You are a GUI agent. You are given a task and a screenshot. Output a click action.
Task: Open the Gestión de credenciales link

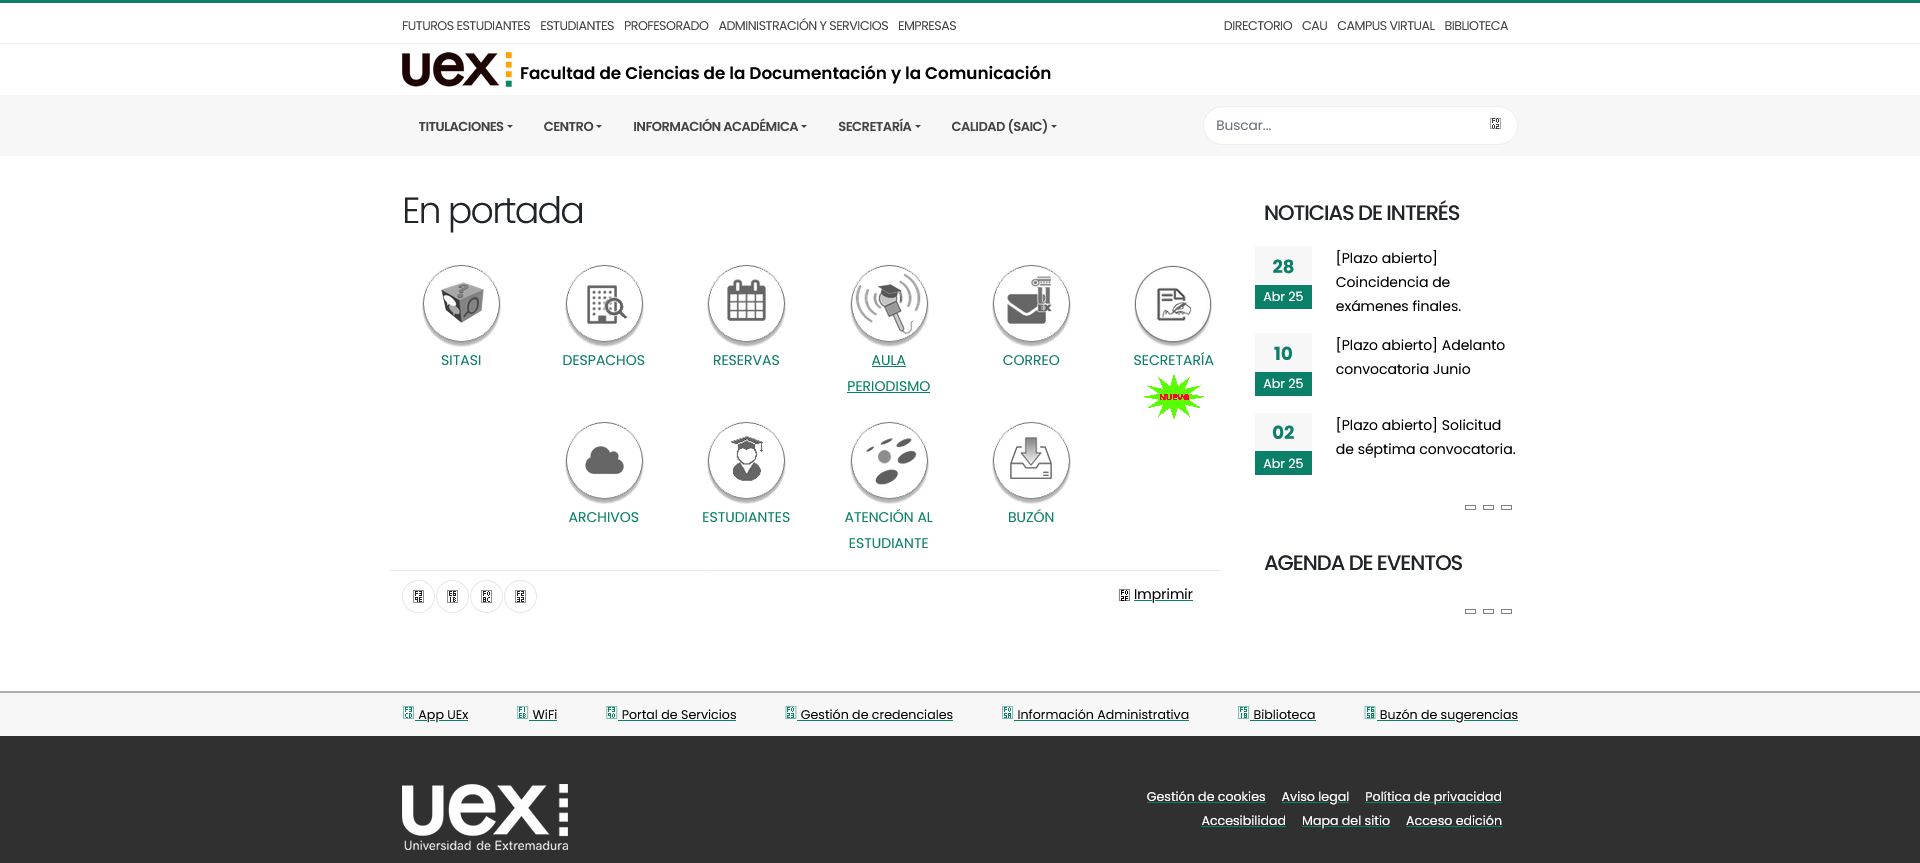[875, 714]
